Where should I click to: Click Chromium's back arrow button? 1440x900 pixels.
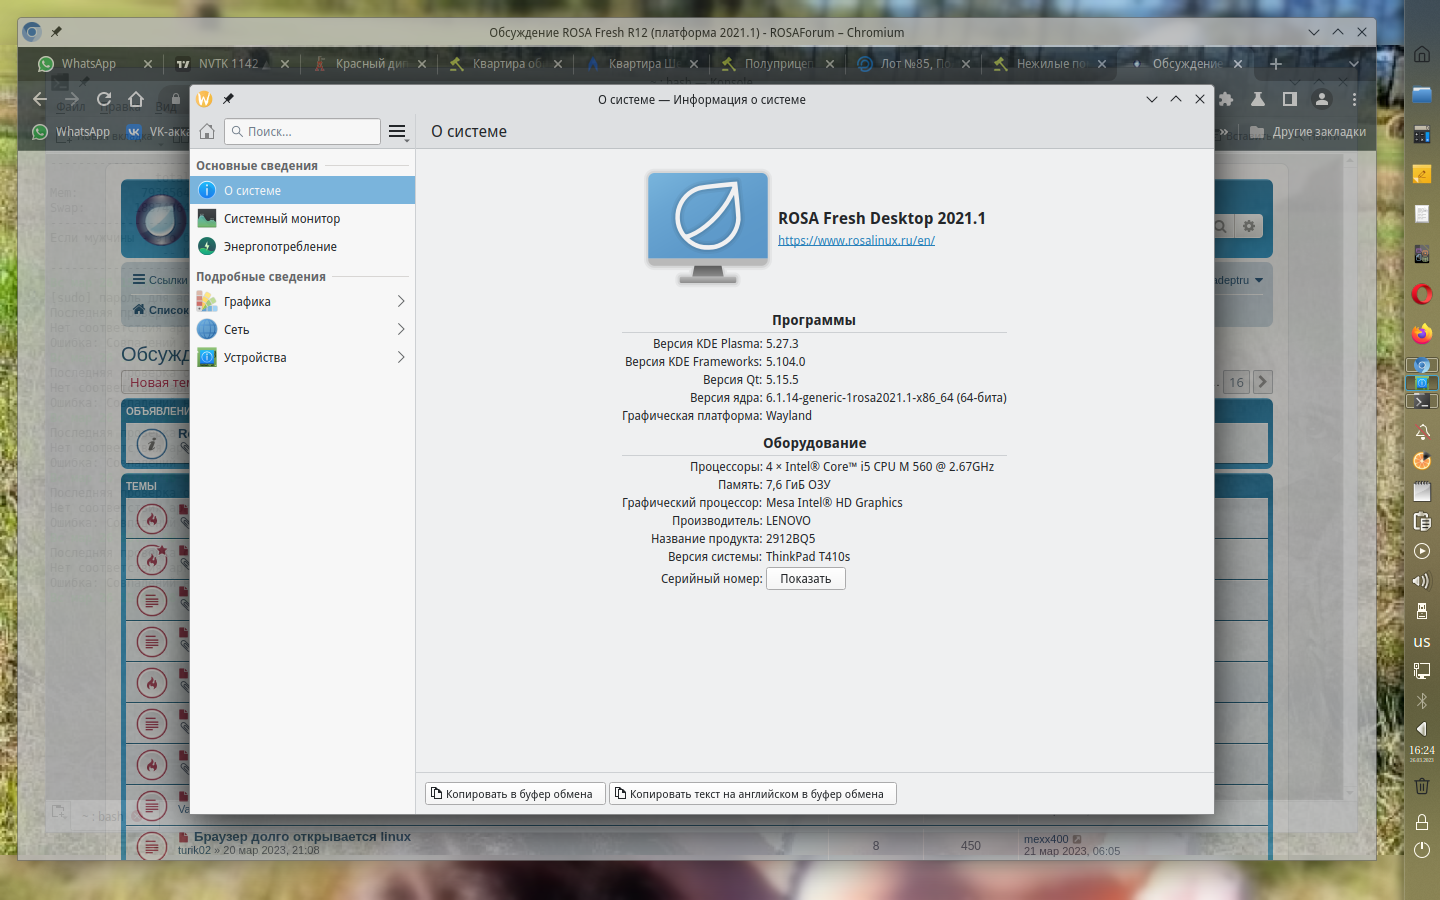point(40,99)
